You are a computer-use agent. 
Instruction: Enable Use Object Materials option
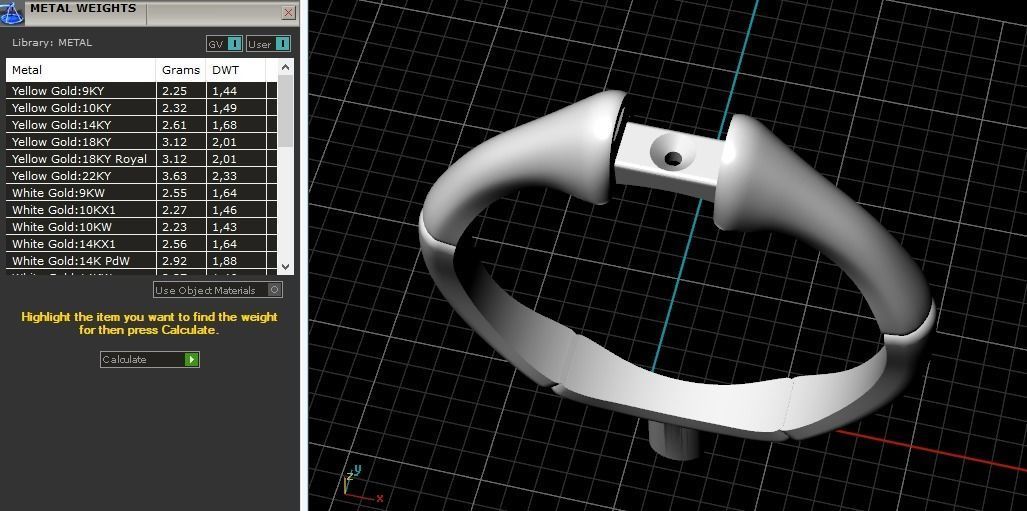[218, 290]
